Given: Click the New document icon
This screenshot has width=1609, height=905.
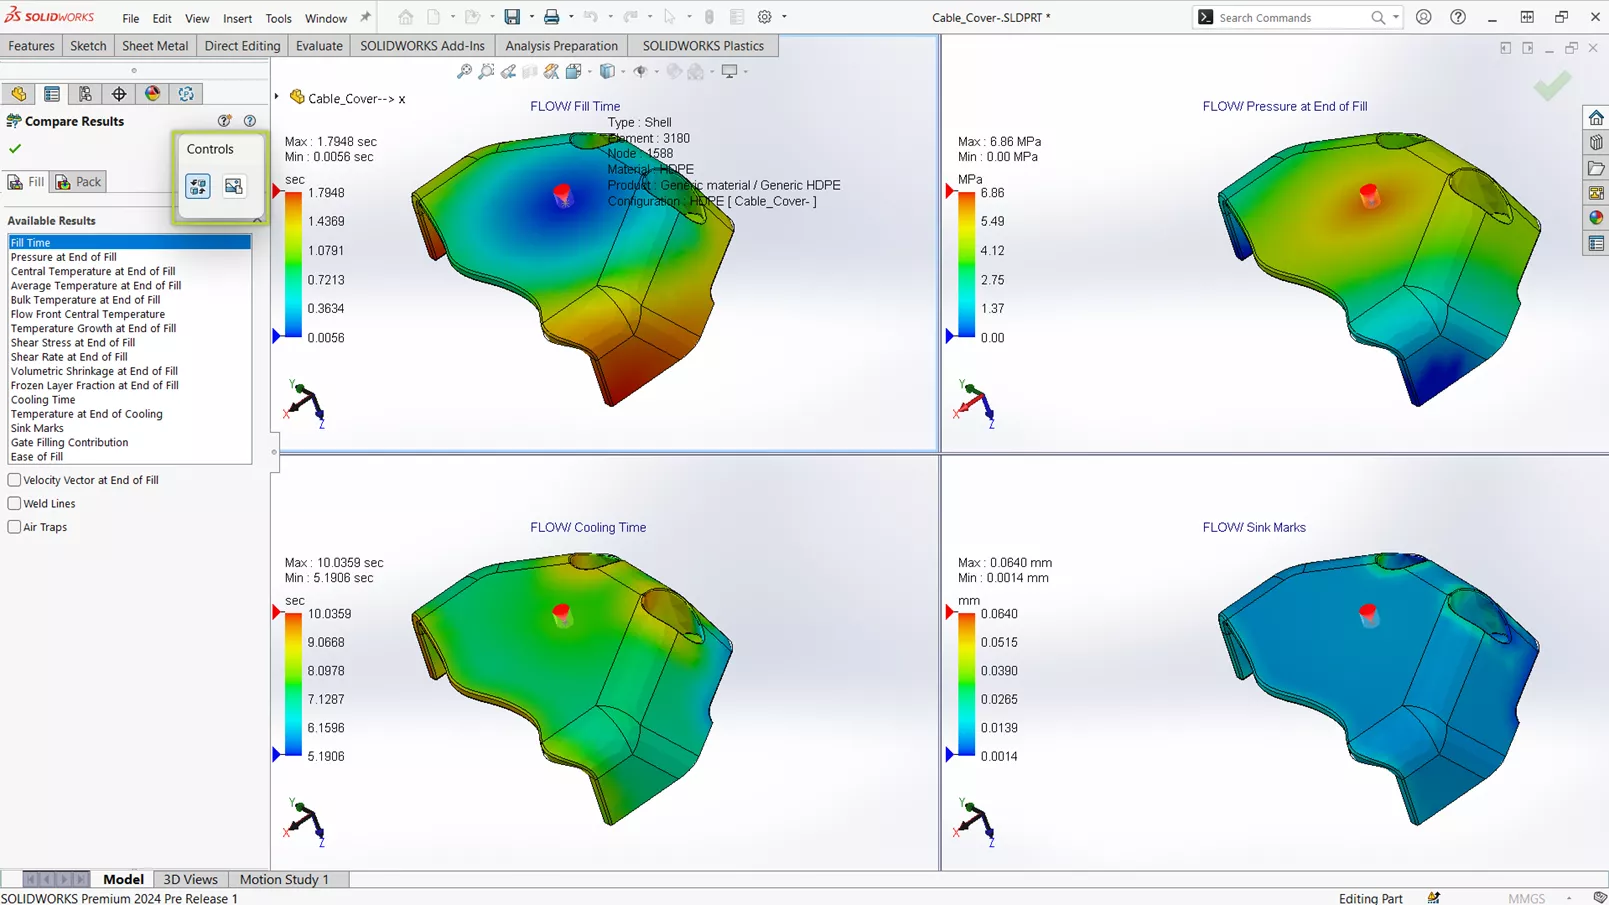Looking at the screenshot, I should pyautogui.click(x=434, y=17).
